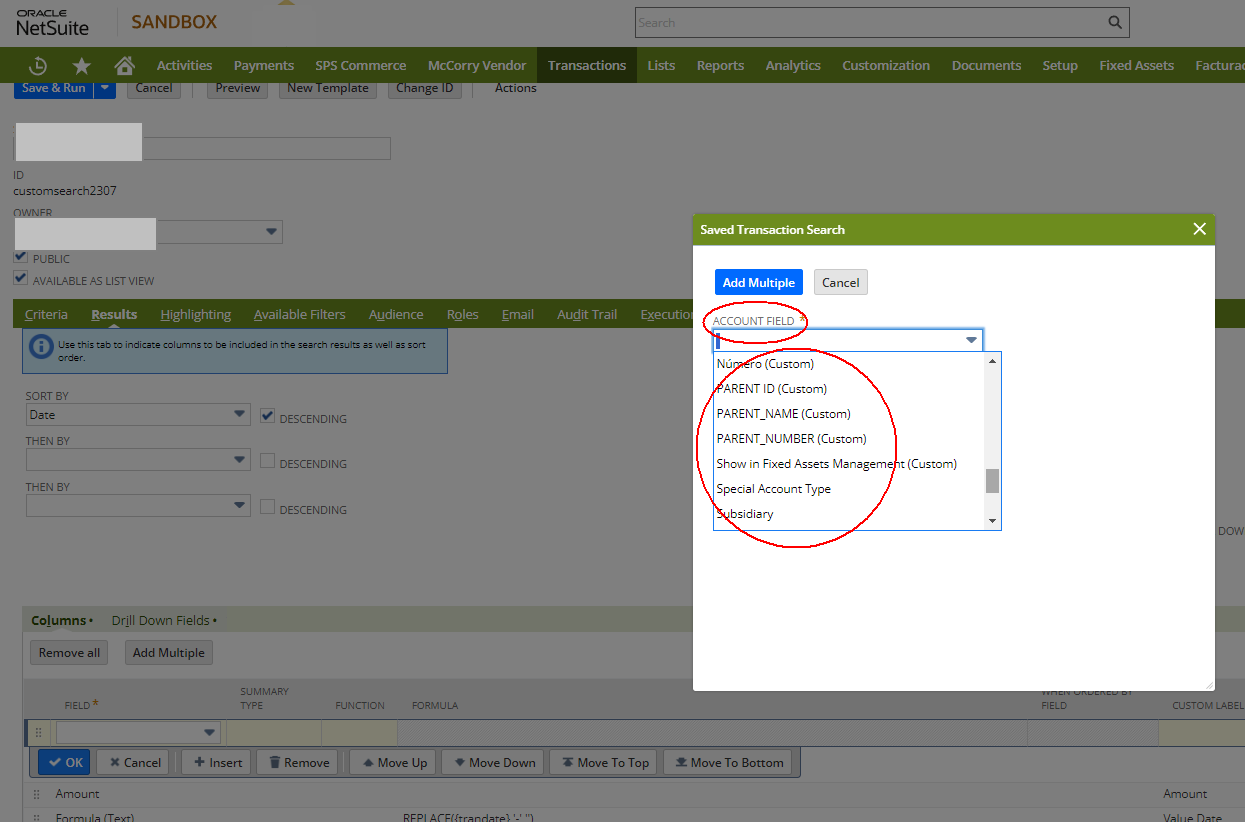This screenshot has height=822, width=1245.
Task: Switch to the Criteria tab
Action: (x=46, y=314)
